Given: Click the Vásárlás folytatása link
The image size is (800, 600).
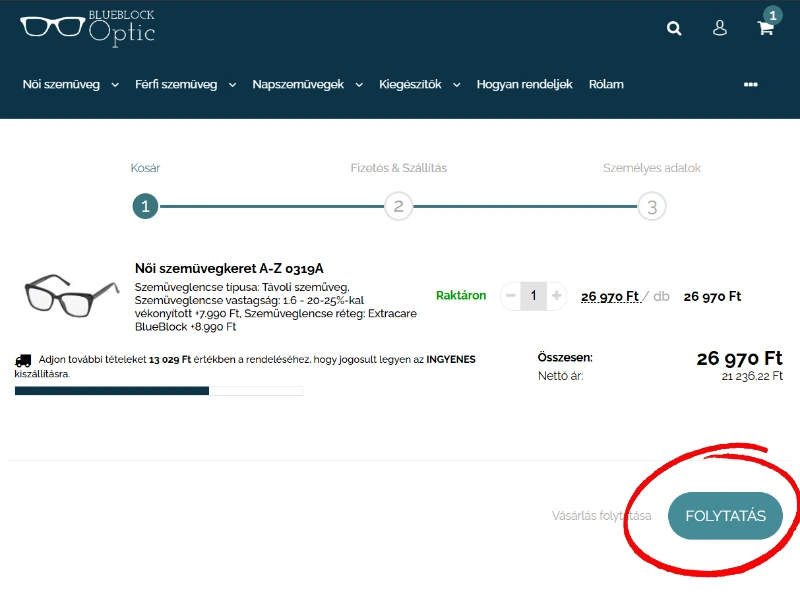Looking at the screenshot, I should pos(601,516).
